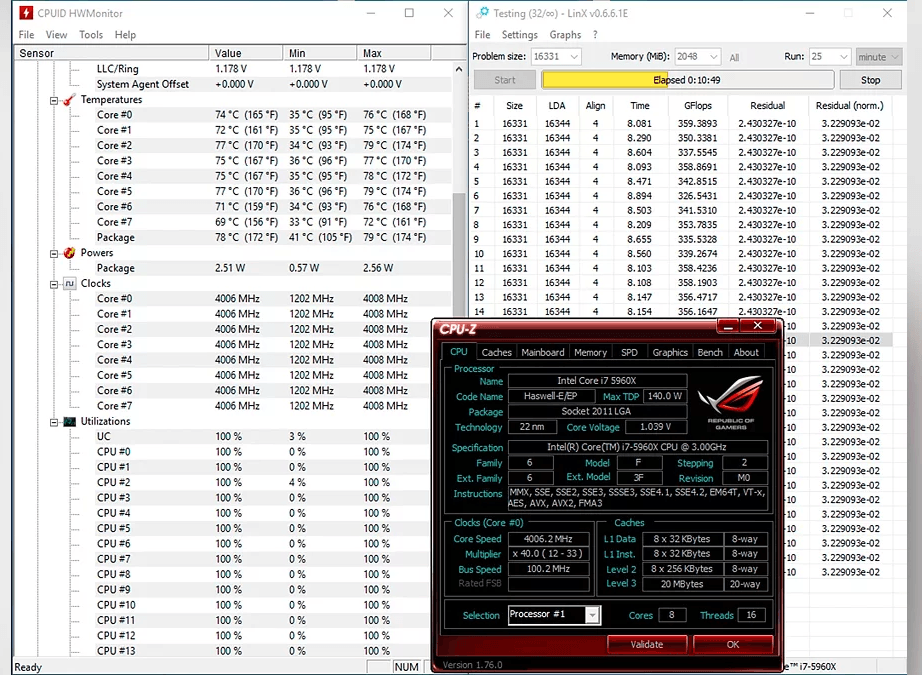
Task: Open the Tools menu in HWMonitor
Action: pos(91,35)
